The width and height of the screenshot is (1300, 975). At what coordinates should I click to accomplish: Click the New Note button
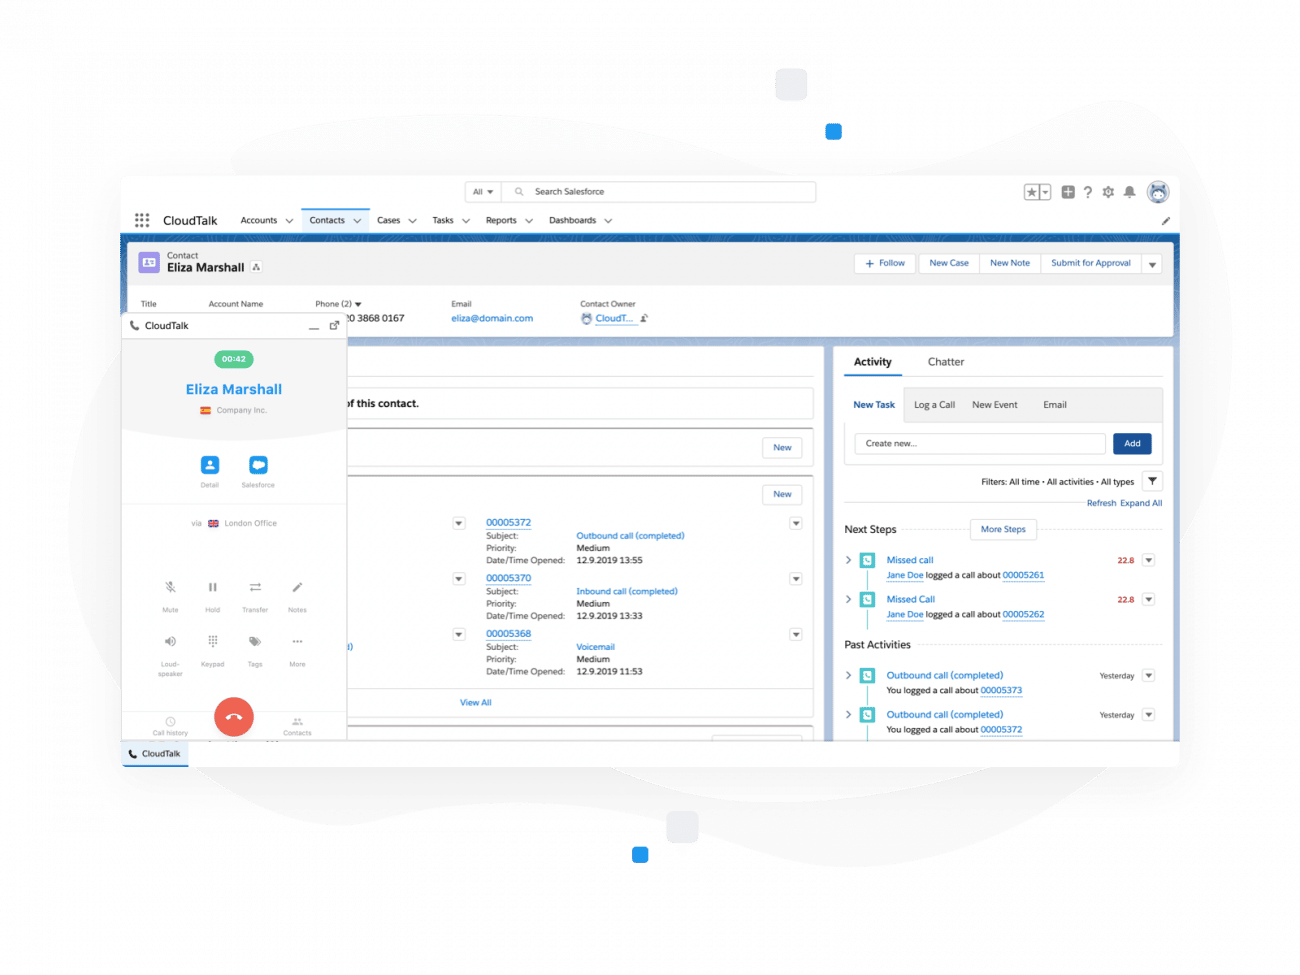[x=1010, y=263]
